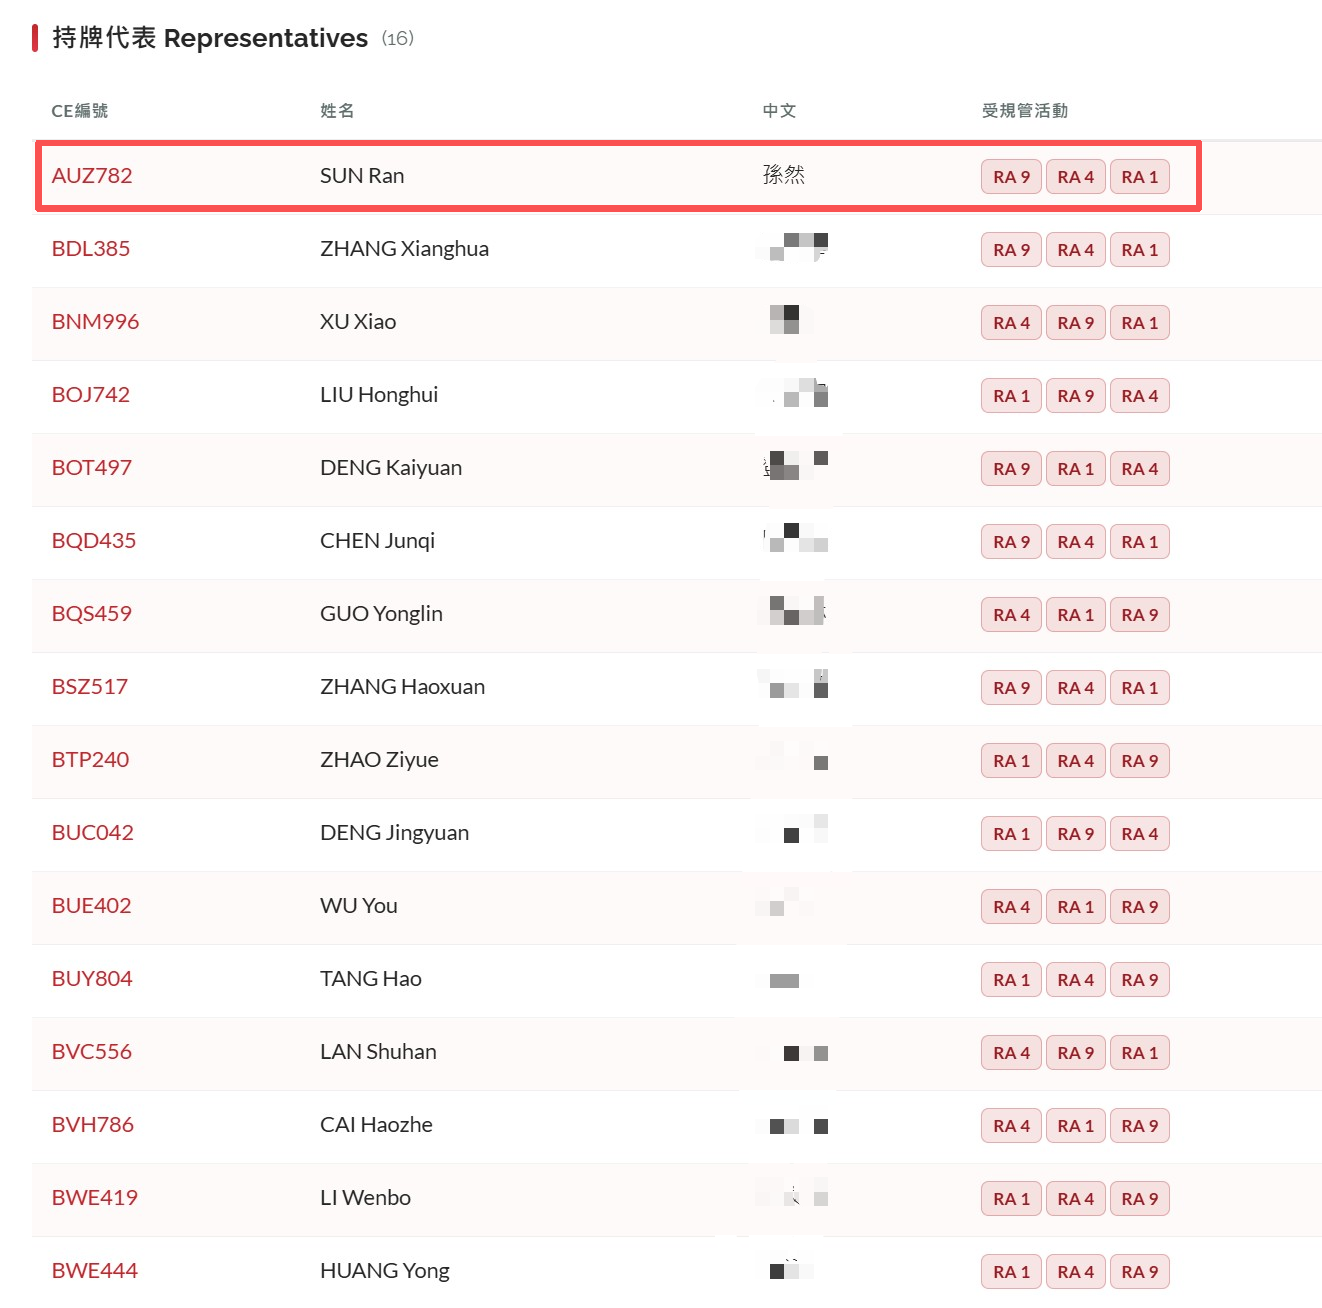Open the BNM996 representative record
The image size is (1322, 1308).
[x=95, y=322]
